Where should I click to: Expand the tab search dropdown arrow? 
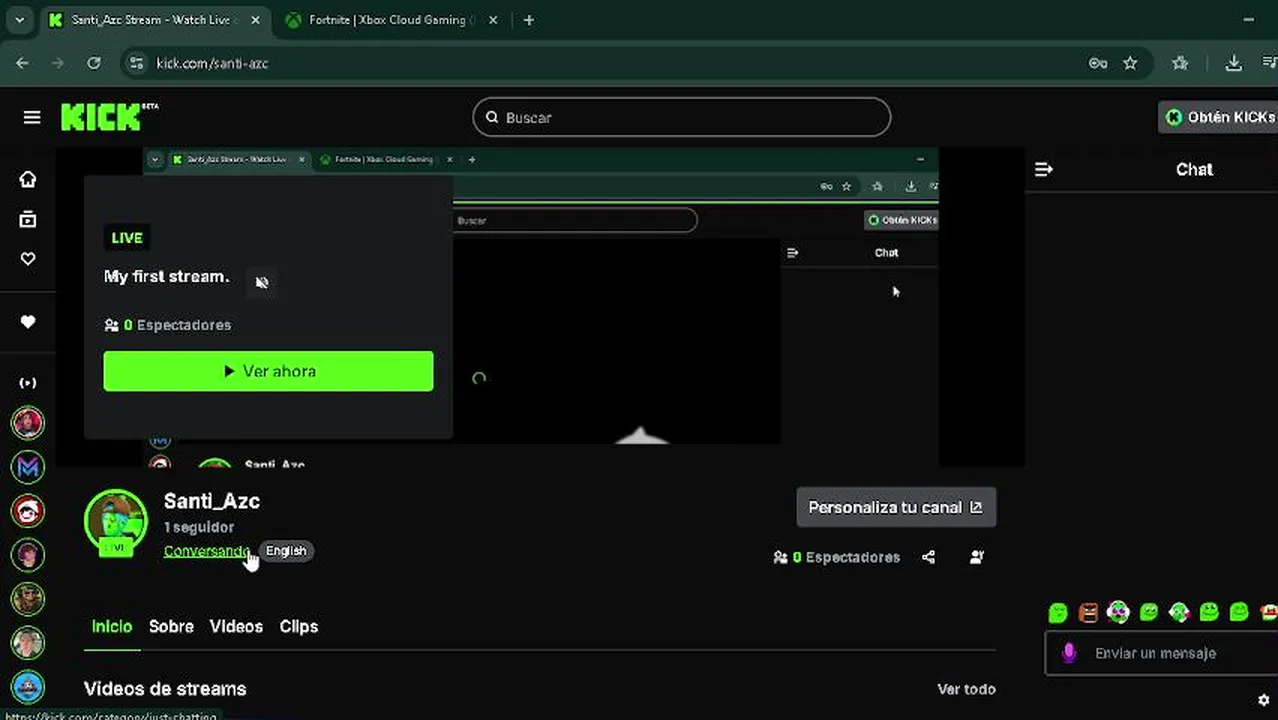pos(19,20)
